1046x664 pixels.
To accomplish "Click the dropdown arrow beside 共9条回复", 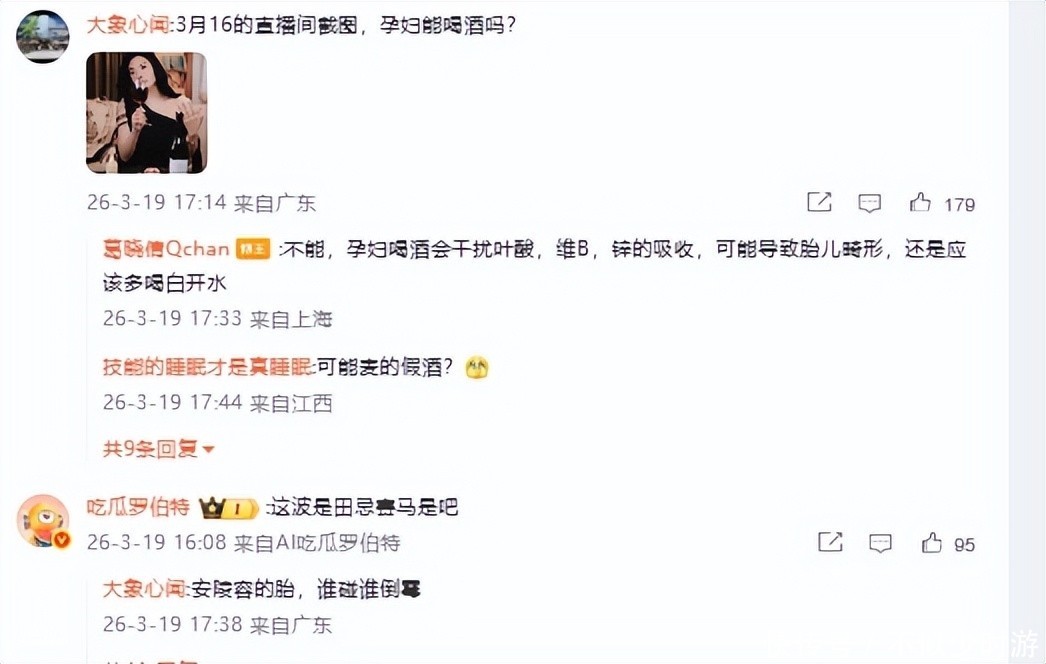I will click(208, 450).
